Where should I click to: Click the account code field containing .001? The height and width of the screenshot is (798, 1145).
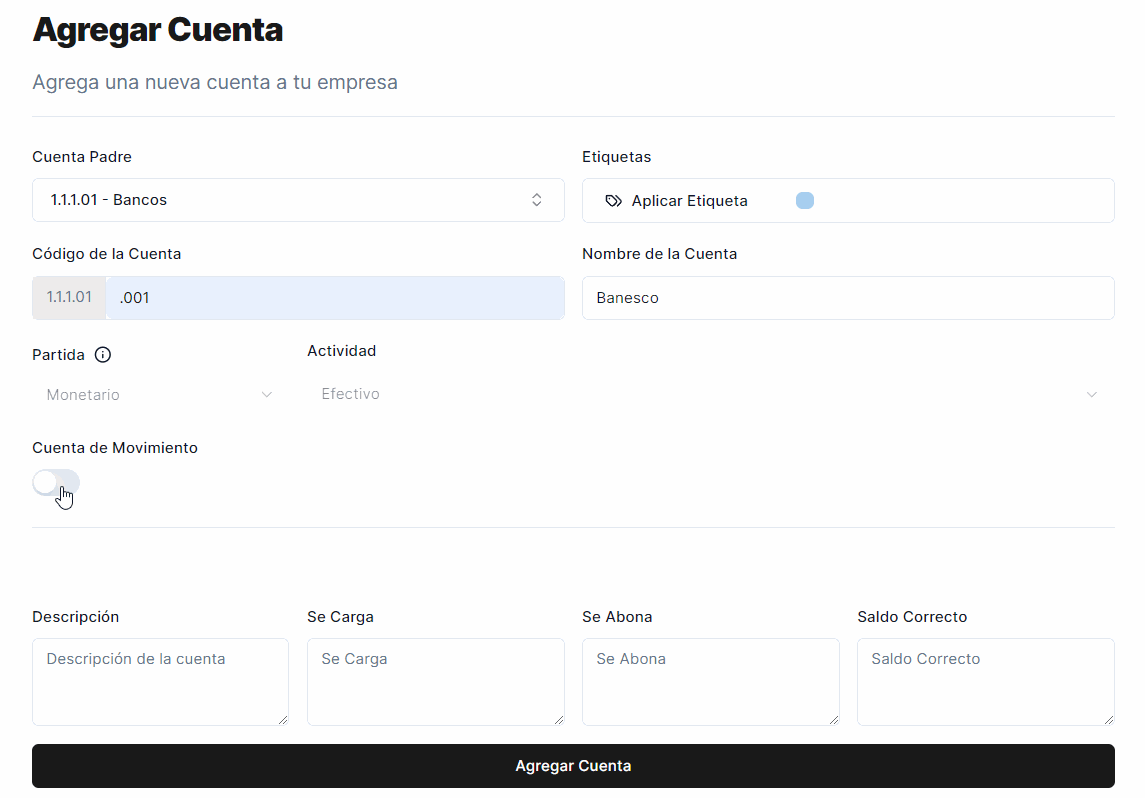coord(335,298)
